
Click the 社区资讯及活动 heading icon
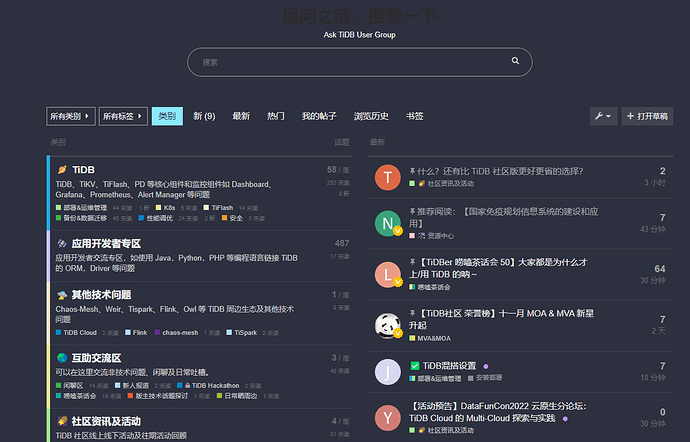(x=62, y=421)
